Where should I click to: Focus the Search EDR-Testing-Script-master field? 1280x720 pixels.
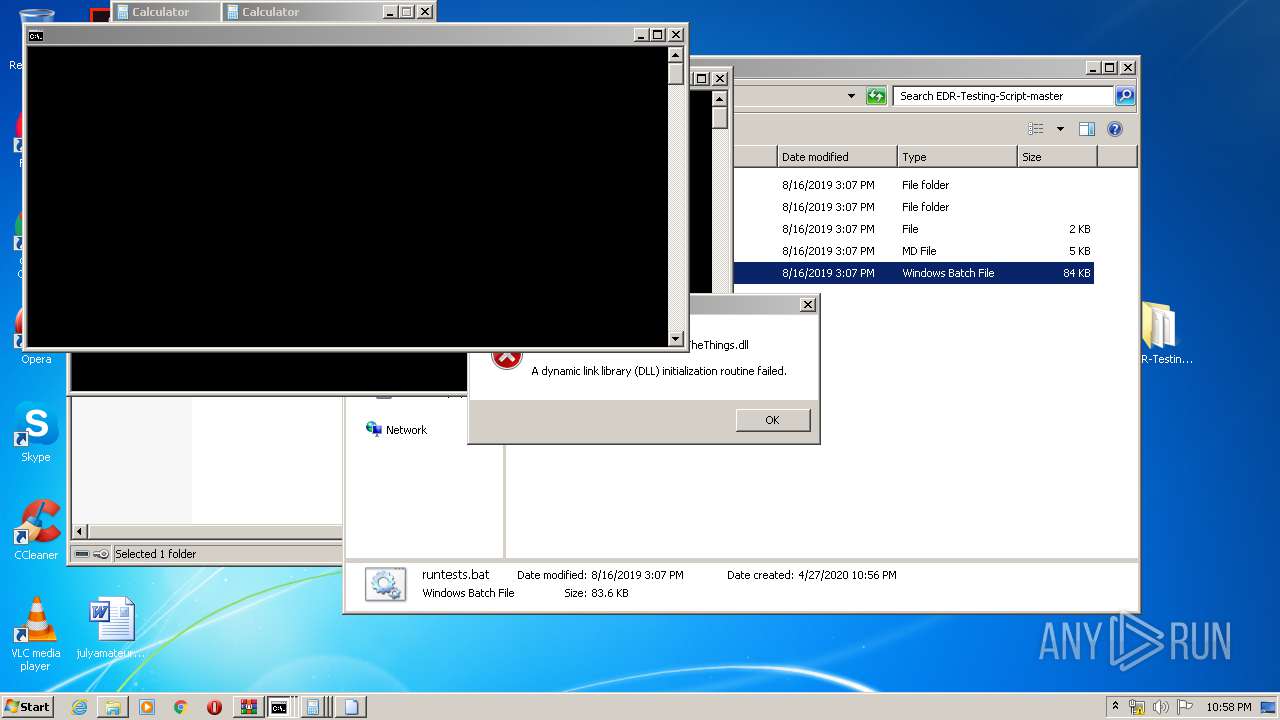(1003, 96)
